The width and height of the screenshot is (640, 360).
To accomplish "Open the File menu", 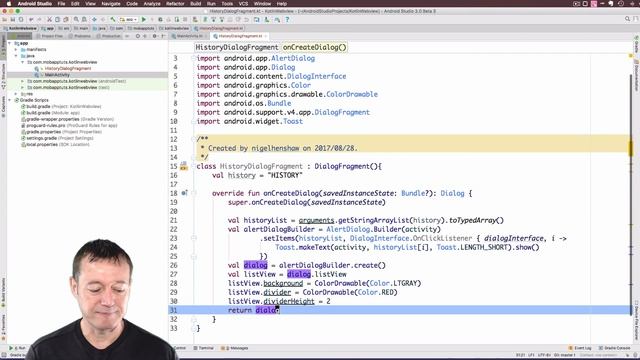I will (x=61, y=4).
